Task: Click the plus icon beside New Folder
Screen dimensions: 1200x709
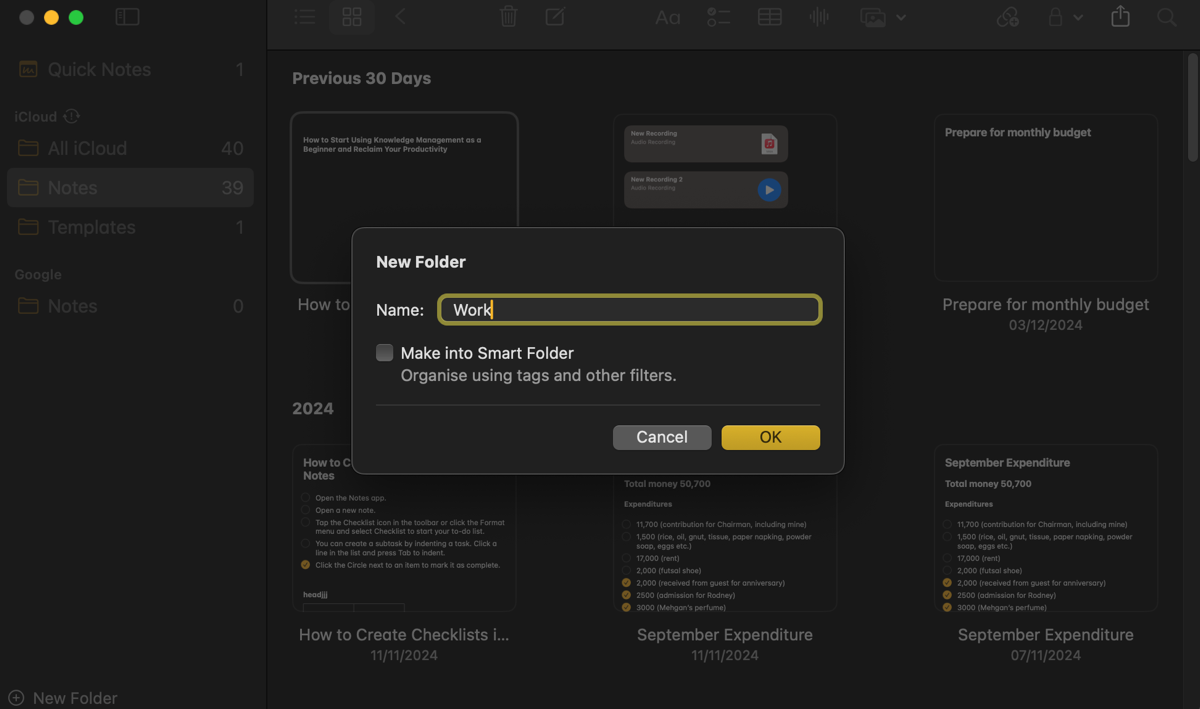Action: [x=16, y=698]
